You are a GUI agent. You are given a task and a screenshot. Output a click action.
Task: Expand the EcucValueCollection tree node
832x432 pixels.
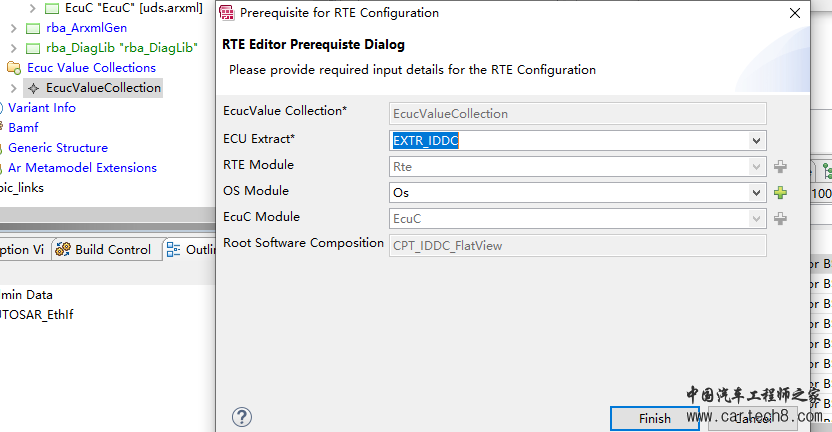point(13,88)
